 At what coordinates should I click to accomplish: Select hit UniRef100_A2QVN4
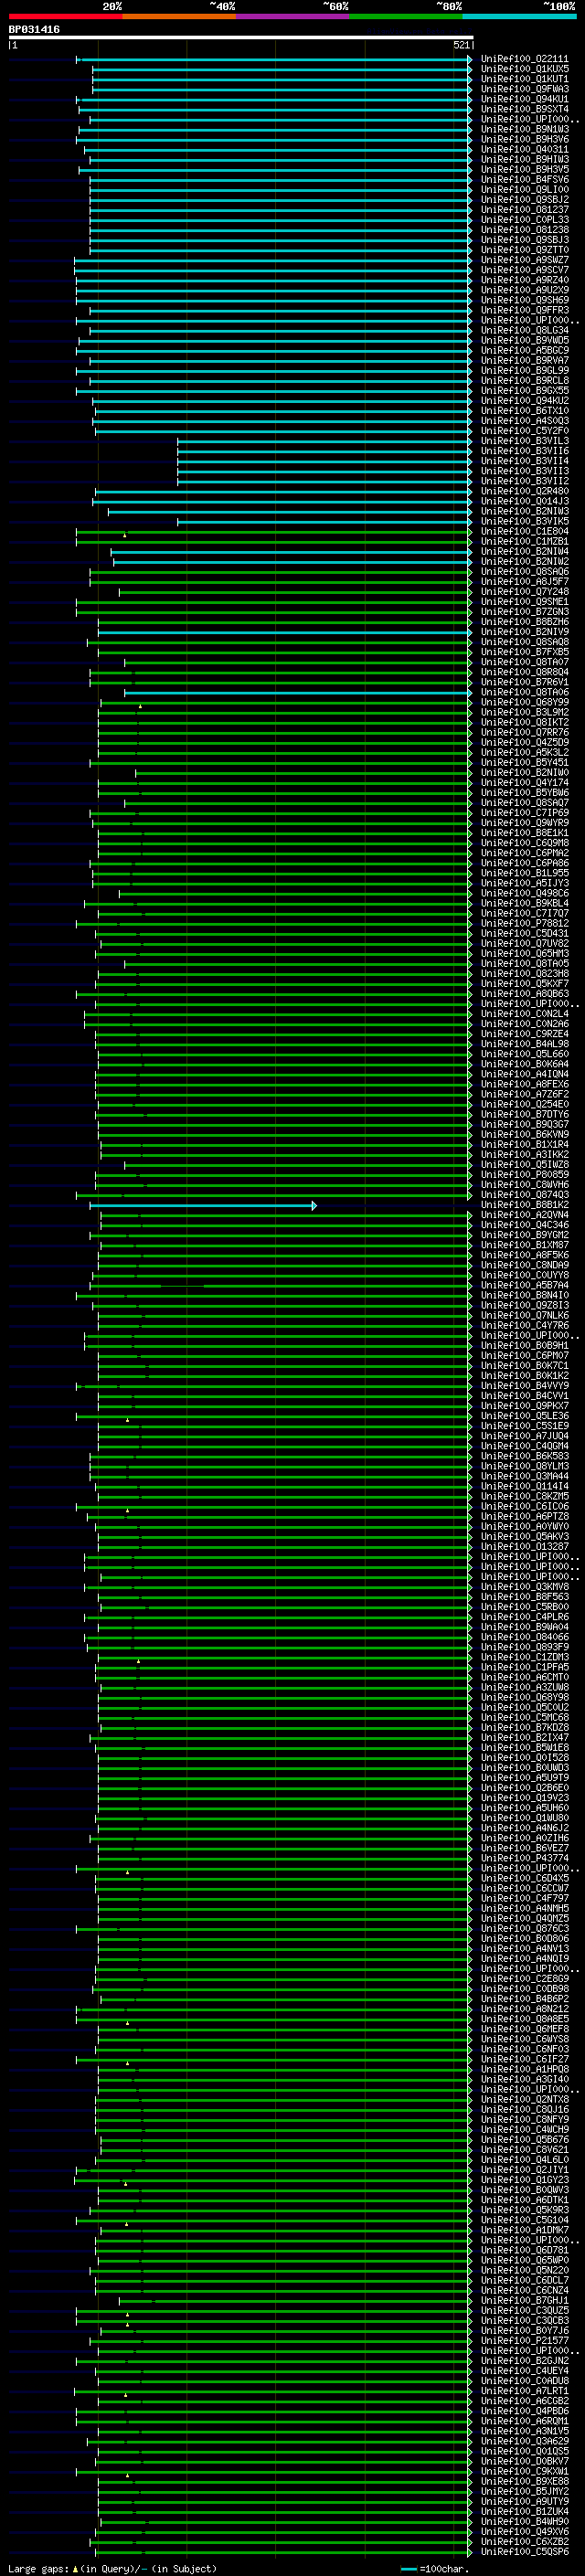524,1215
